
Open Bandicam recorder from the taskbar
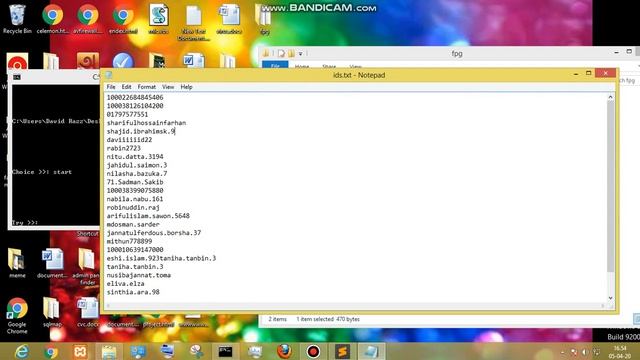pos(313,351)
